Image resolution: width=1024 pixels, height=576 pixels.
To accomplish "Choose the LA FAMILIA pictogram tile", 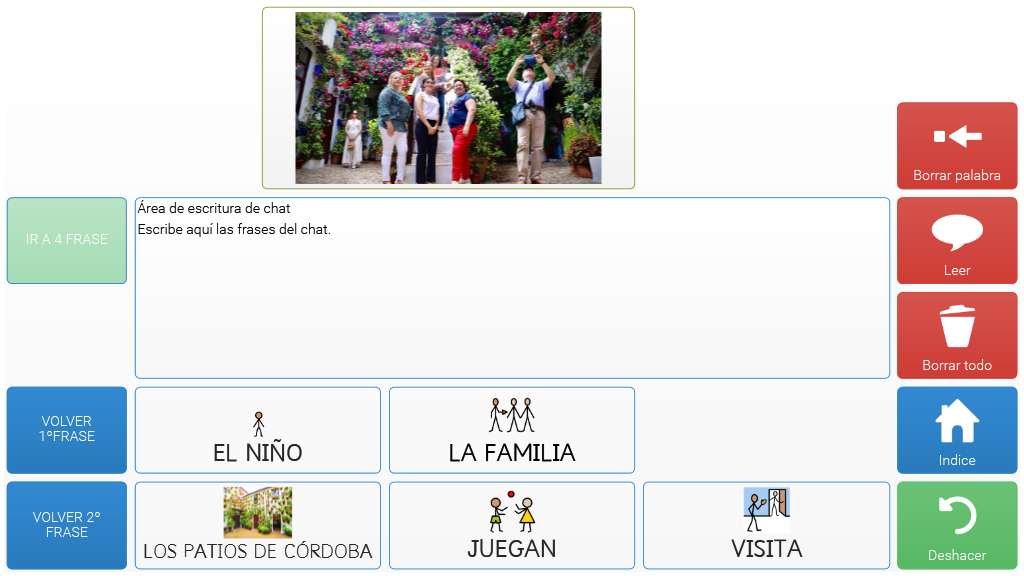I will pyautogui.click(x=512, y=430).
